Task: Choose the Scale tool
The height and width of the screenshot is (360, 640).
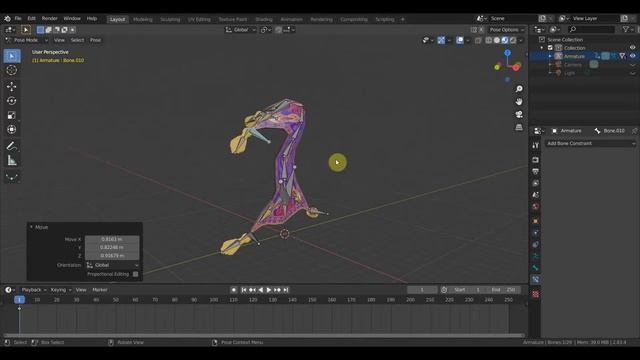Action: [x=12, y=115]
